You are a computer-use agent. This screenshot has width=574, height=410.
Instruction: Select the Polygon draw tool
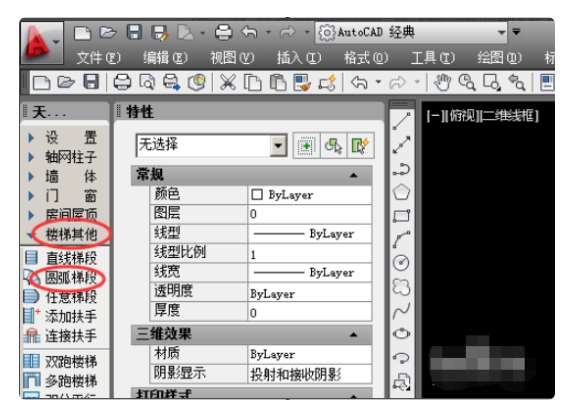point(402,192)
